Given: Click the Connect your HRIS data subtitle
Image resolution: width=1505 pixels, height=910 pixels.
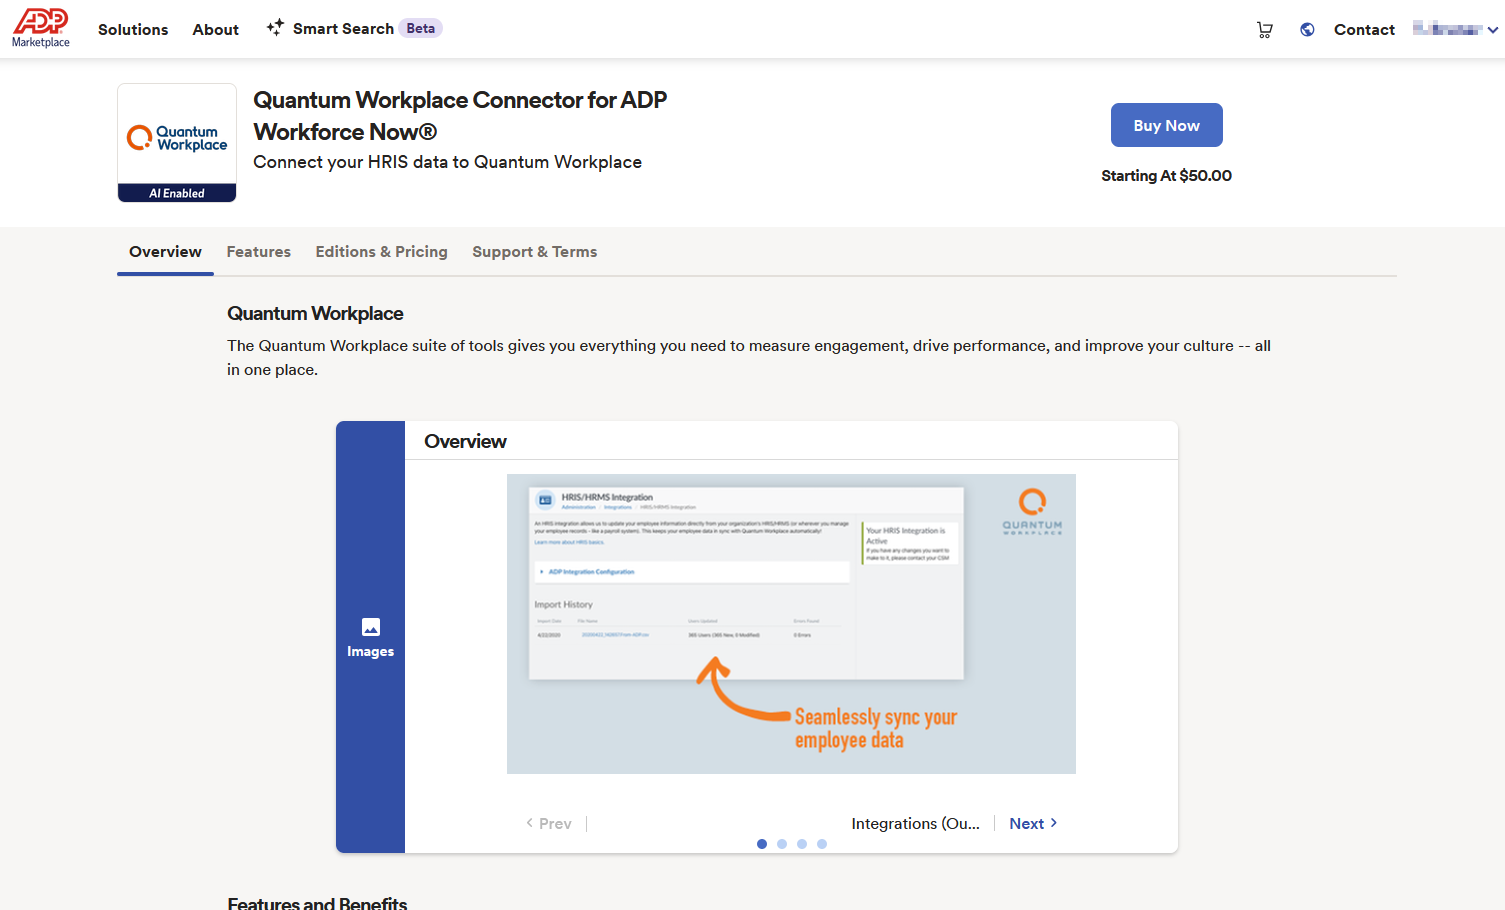Looking at the screenshot, I should 447,162.
